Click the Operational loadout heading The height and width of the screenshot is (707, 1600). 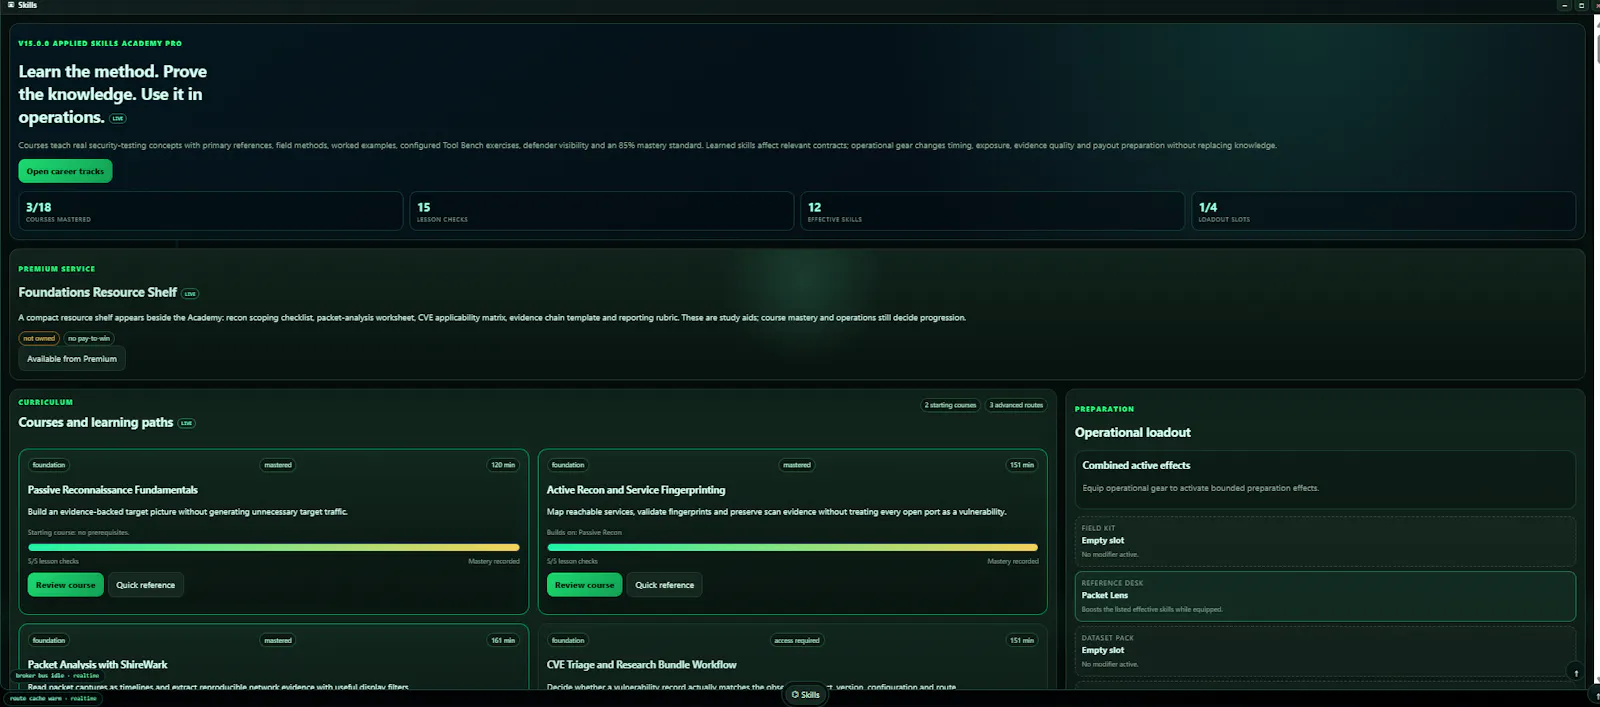point(1133,433)
